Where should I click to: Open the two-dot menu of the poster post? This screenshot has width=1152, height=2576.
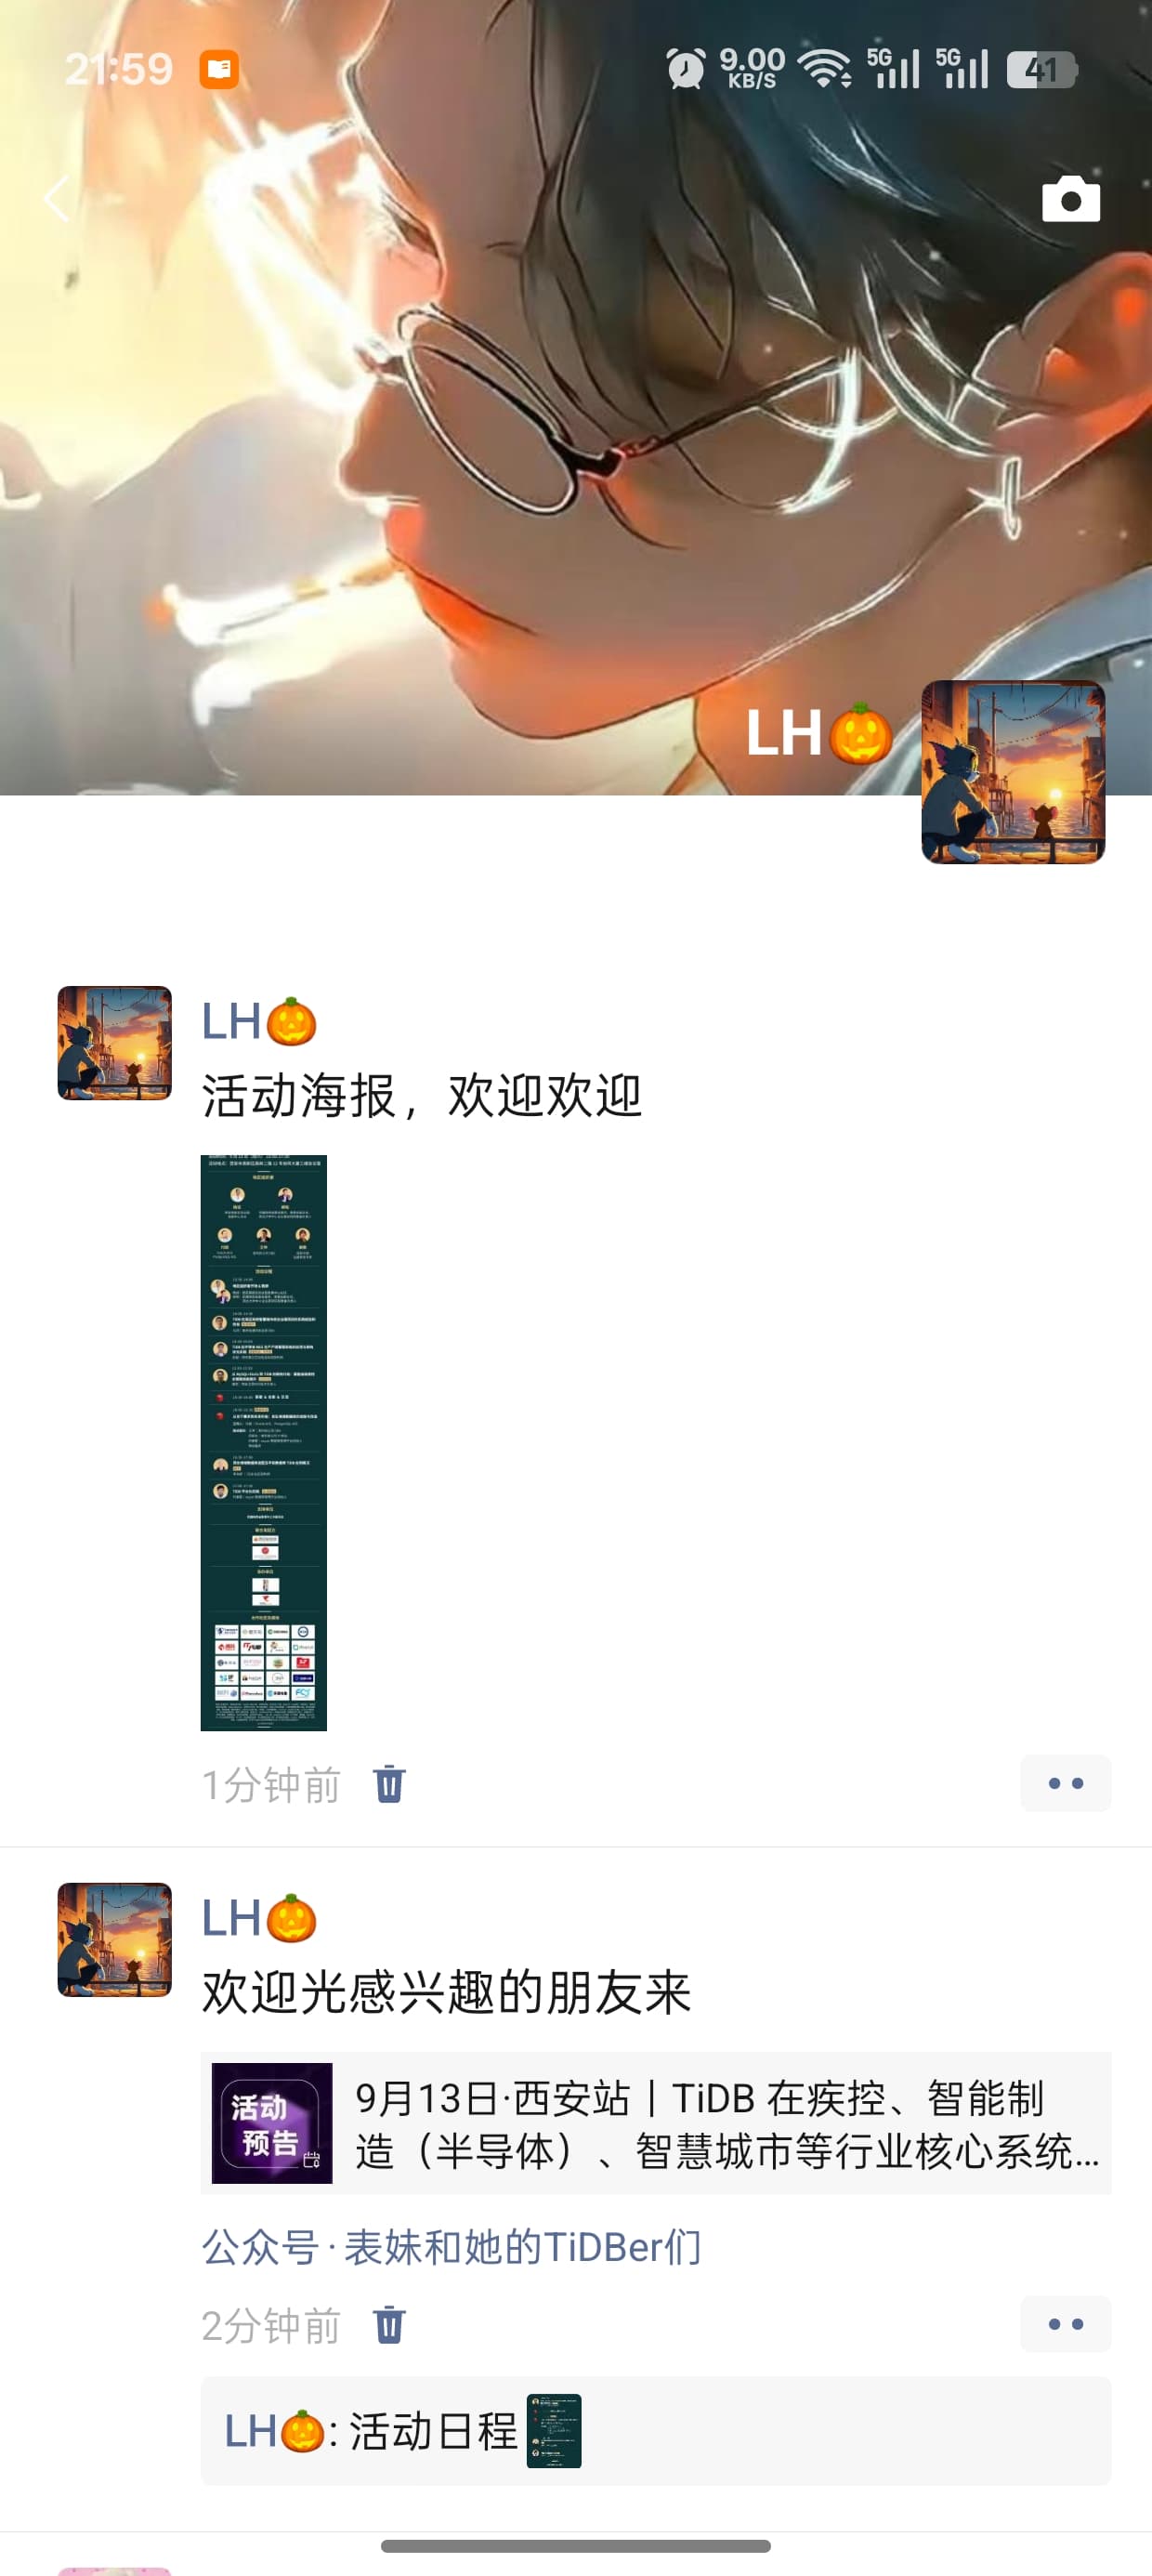(1065, 1783)
